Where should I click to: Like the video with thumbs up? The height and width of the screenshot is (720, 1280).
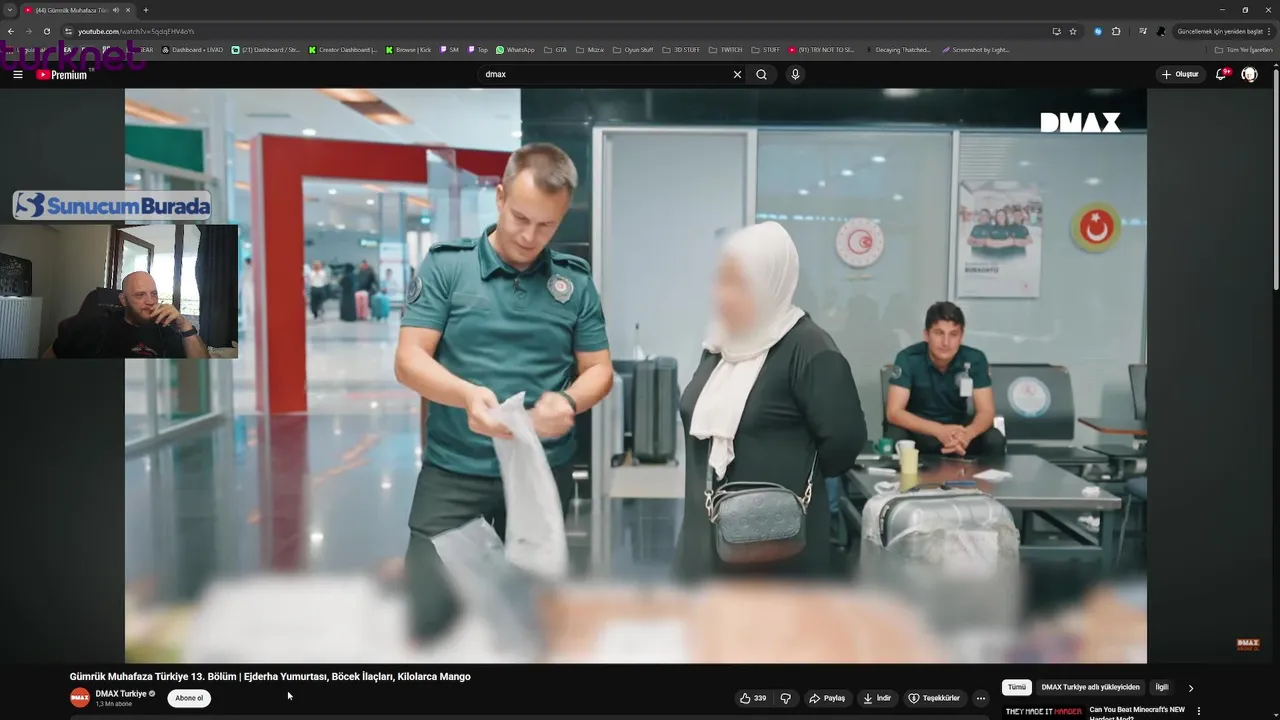[x=753, y=698]
